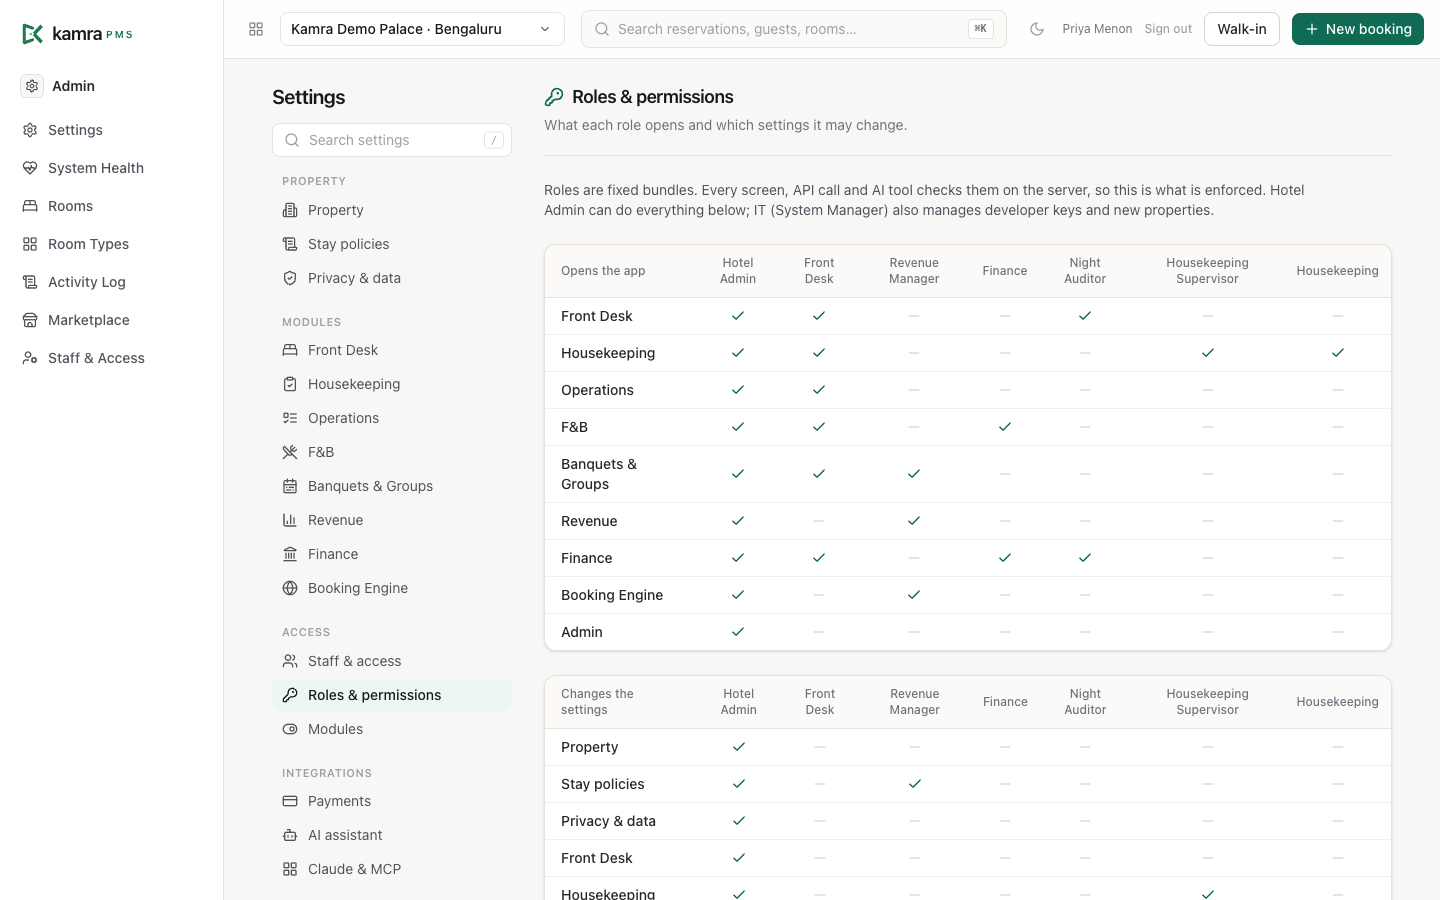This screenshot has height=900, width=1440.
Task: Click the Revenue bar chart icon
Action: (x=290, y=520)
